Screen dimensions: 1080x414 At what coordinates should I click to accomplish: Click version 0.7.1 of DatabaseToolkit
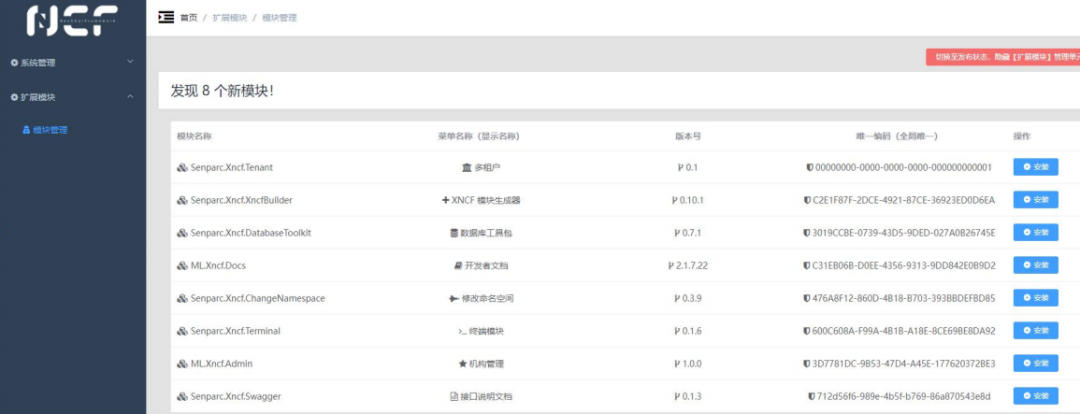click(x=692, y=233)
